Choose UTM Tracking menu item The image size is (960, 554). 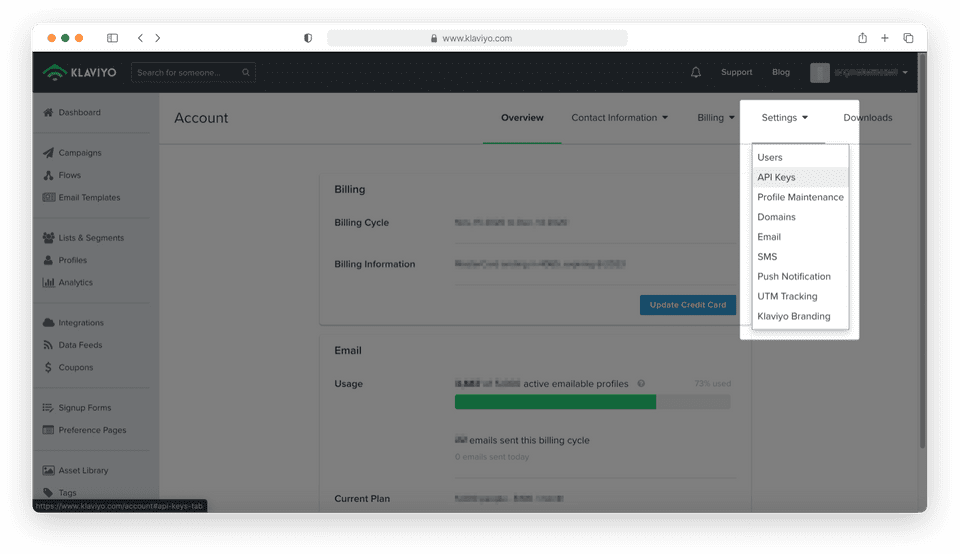(x=800, y=296)
